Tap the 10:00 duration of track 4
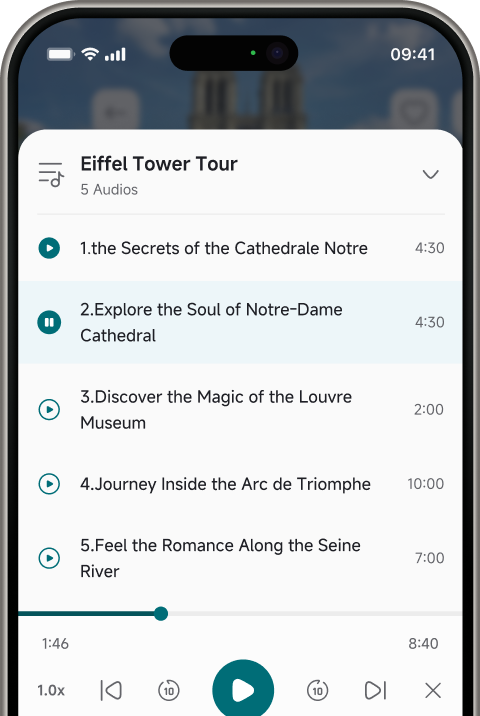 pos(426,484)
